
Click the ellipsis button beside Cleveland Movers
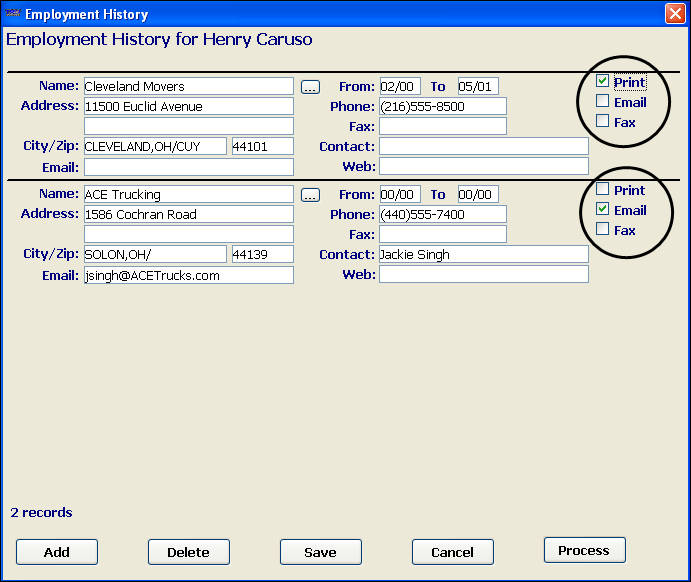pos(310,87)
